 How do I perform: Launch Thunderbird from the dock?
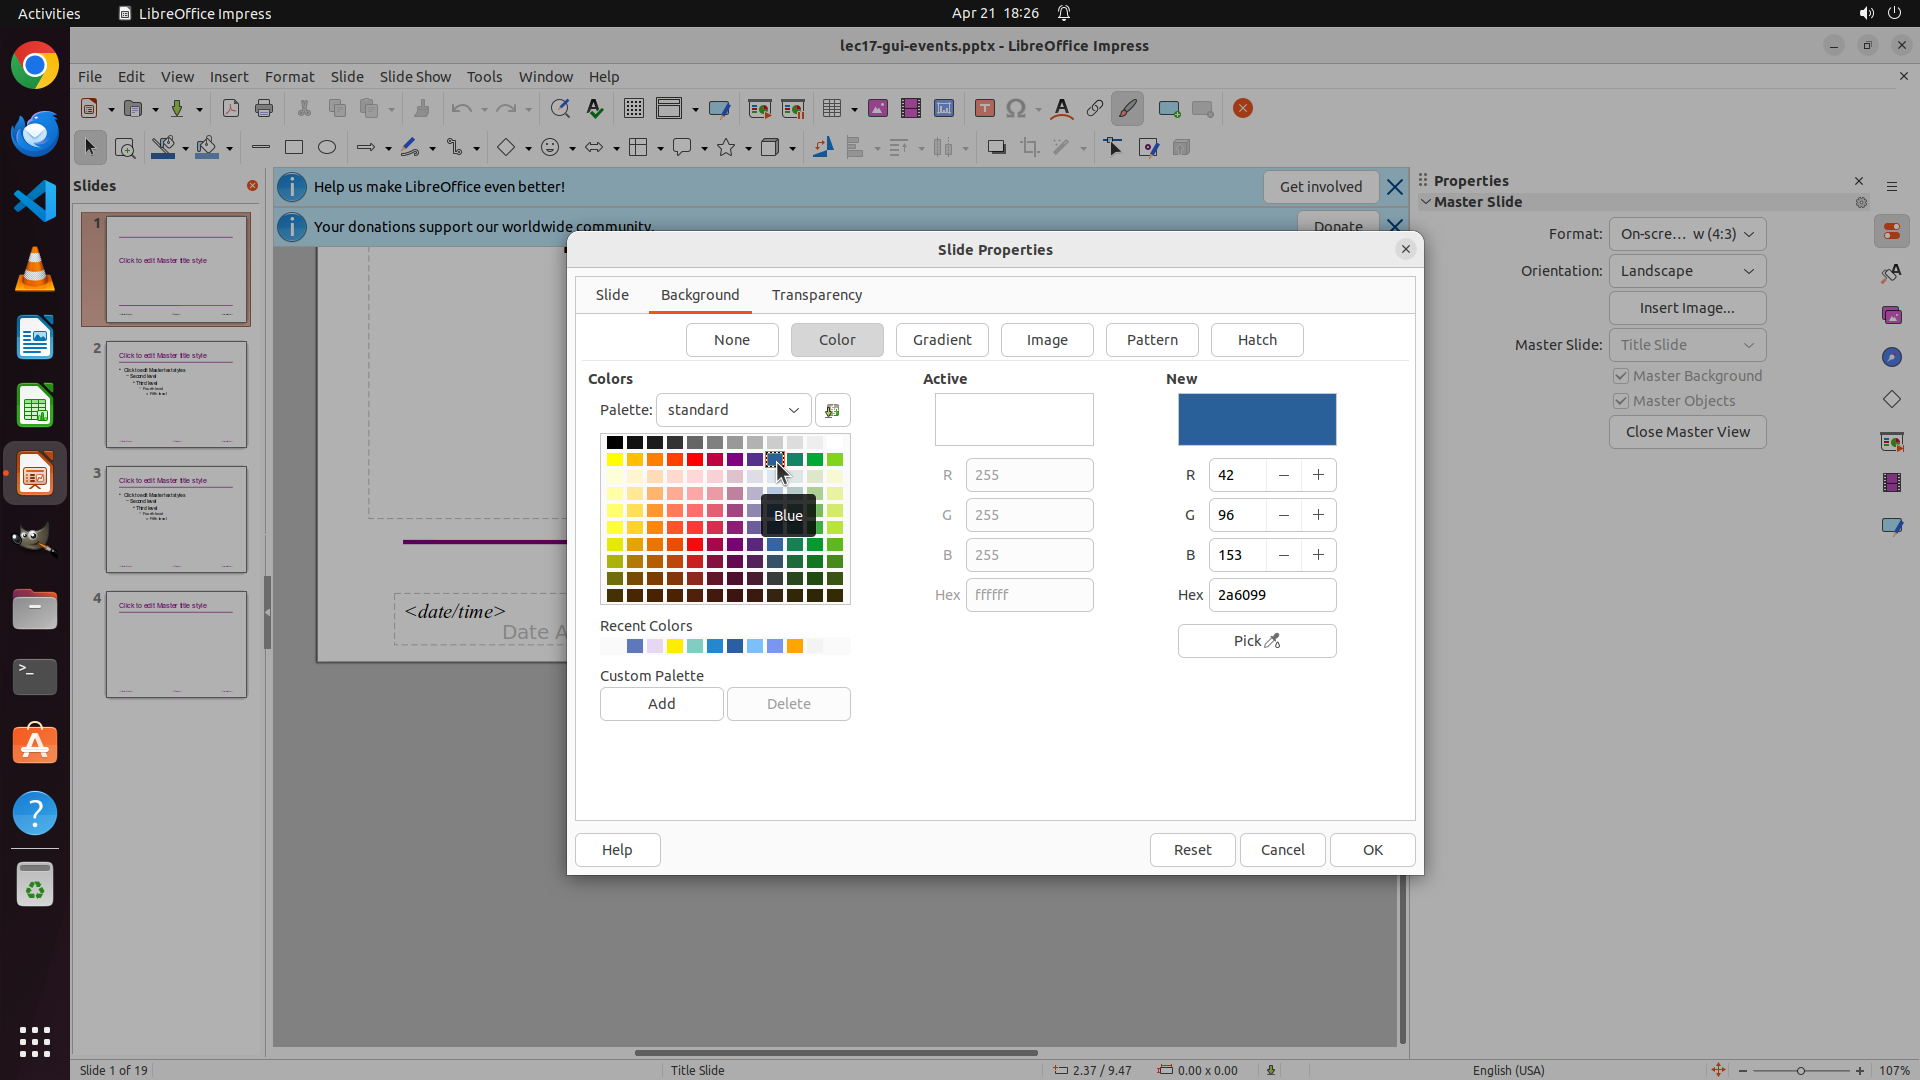35,133
